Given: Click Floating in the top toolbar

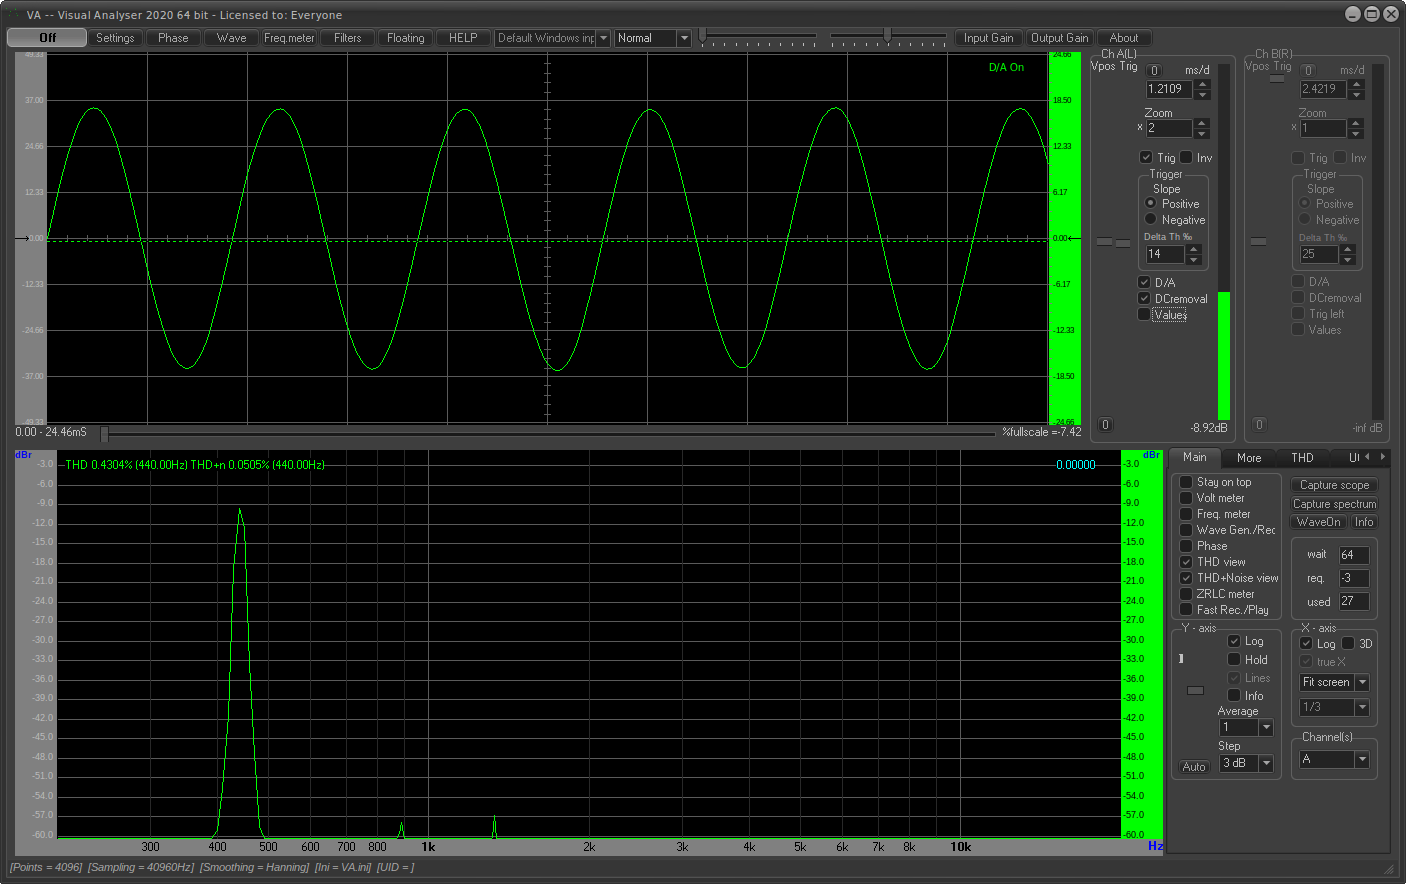Looking at the screenshot, I should pos(406,38).
